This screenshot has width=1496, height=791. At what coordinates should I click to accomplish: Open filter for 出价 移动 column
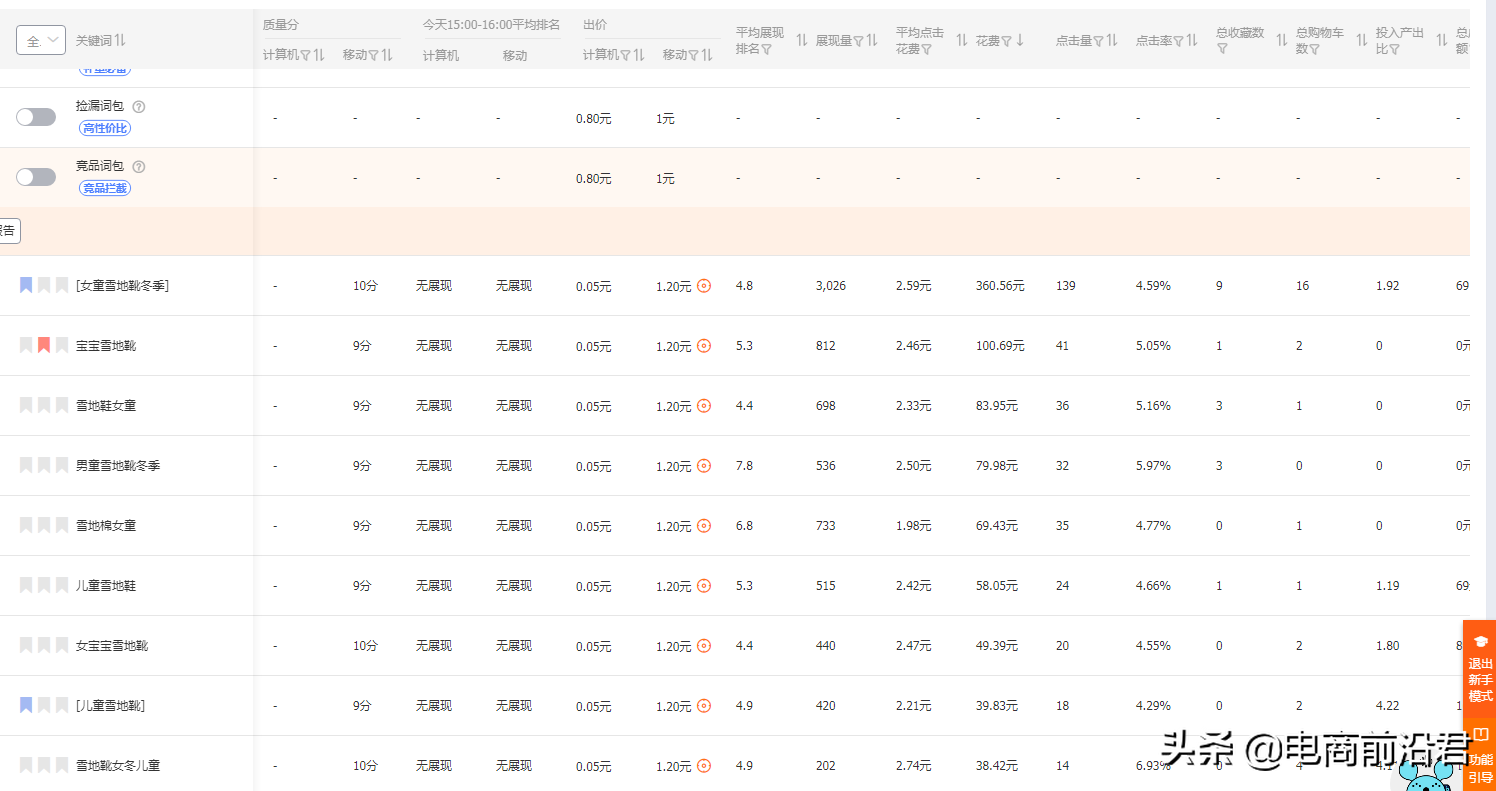[693, 55]
